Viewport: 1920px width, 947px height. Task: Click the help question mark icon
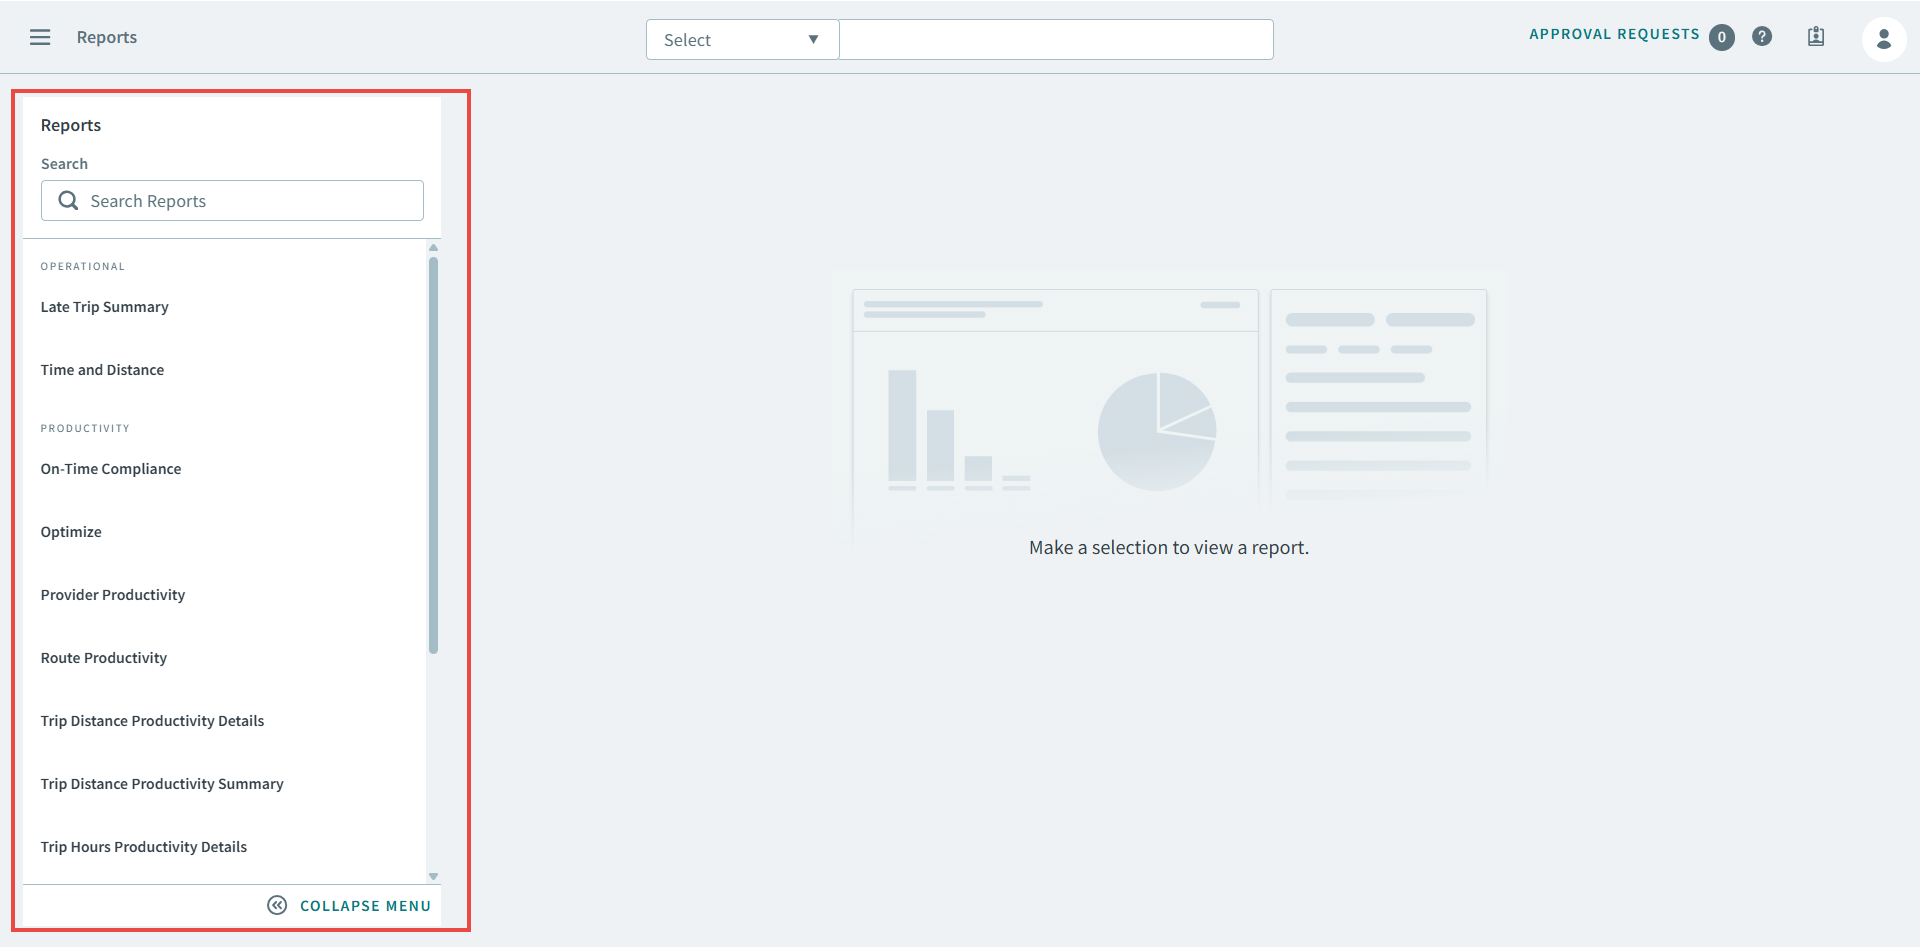coord(1762,36)
